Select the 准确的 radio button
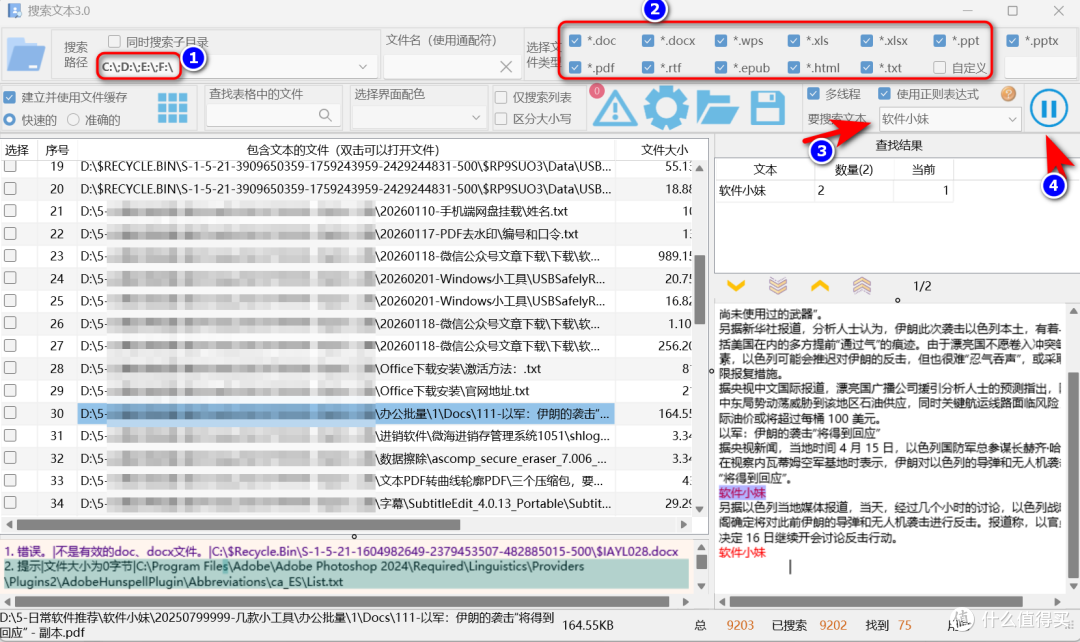Viewport: 1080px width, 642px height. [x=73, y=120]
